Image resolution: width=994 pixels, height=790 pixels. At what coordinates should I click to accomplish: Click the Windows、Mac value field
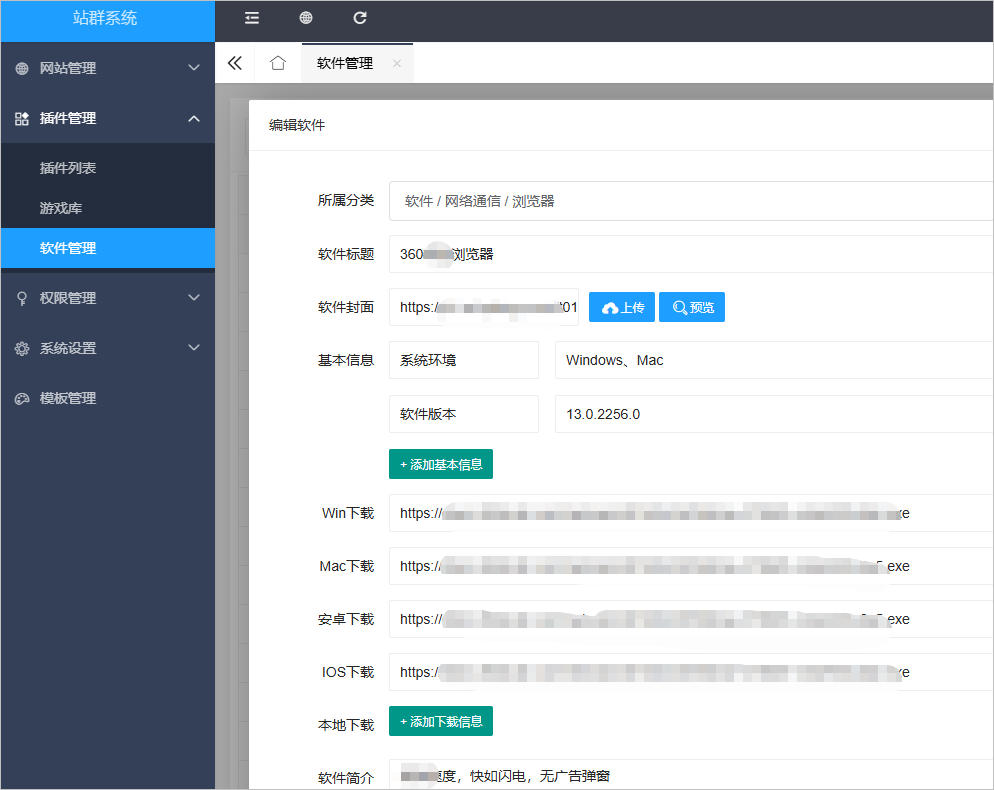pos(774,360)
